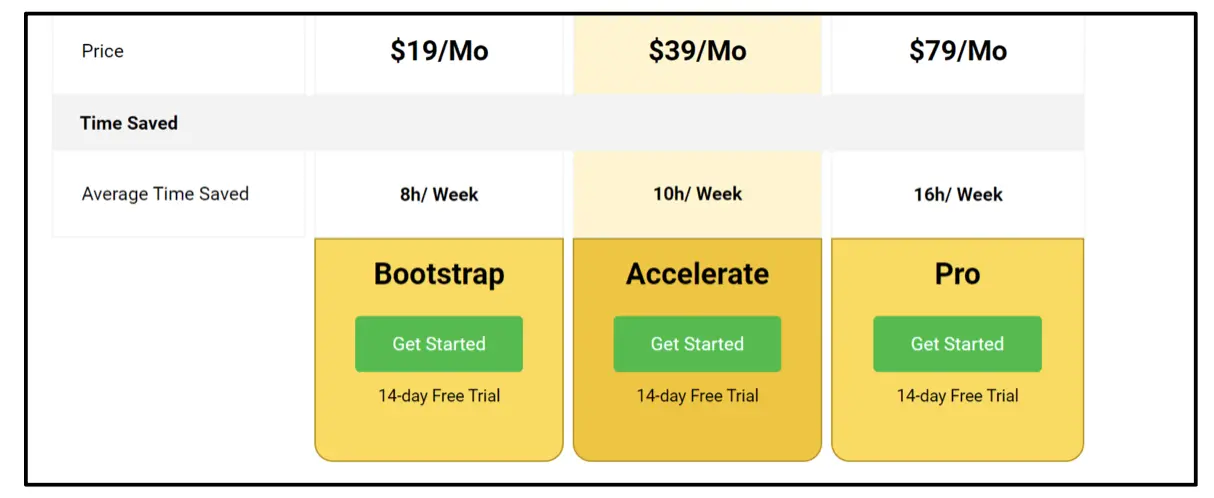Click the Pro plan card background

point(957,435)
